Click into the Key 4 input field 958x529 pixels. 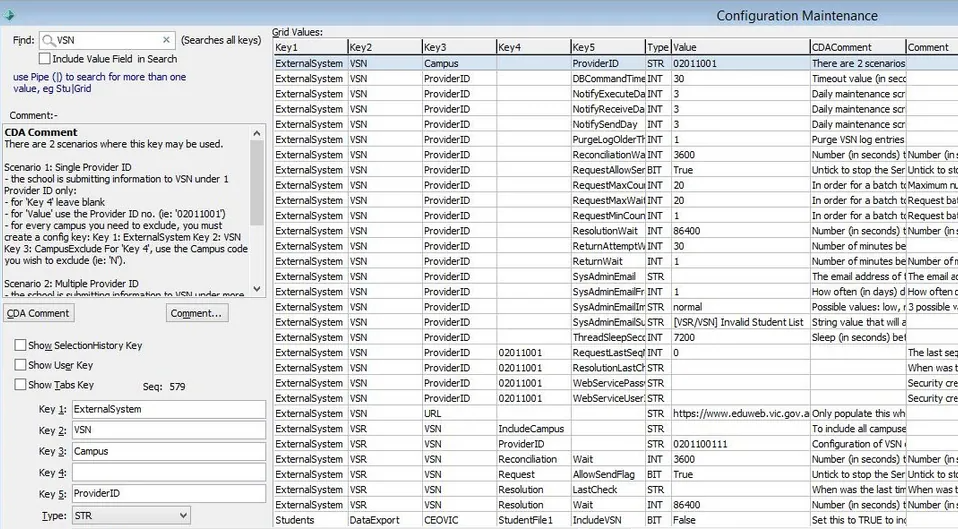(169, 472)
